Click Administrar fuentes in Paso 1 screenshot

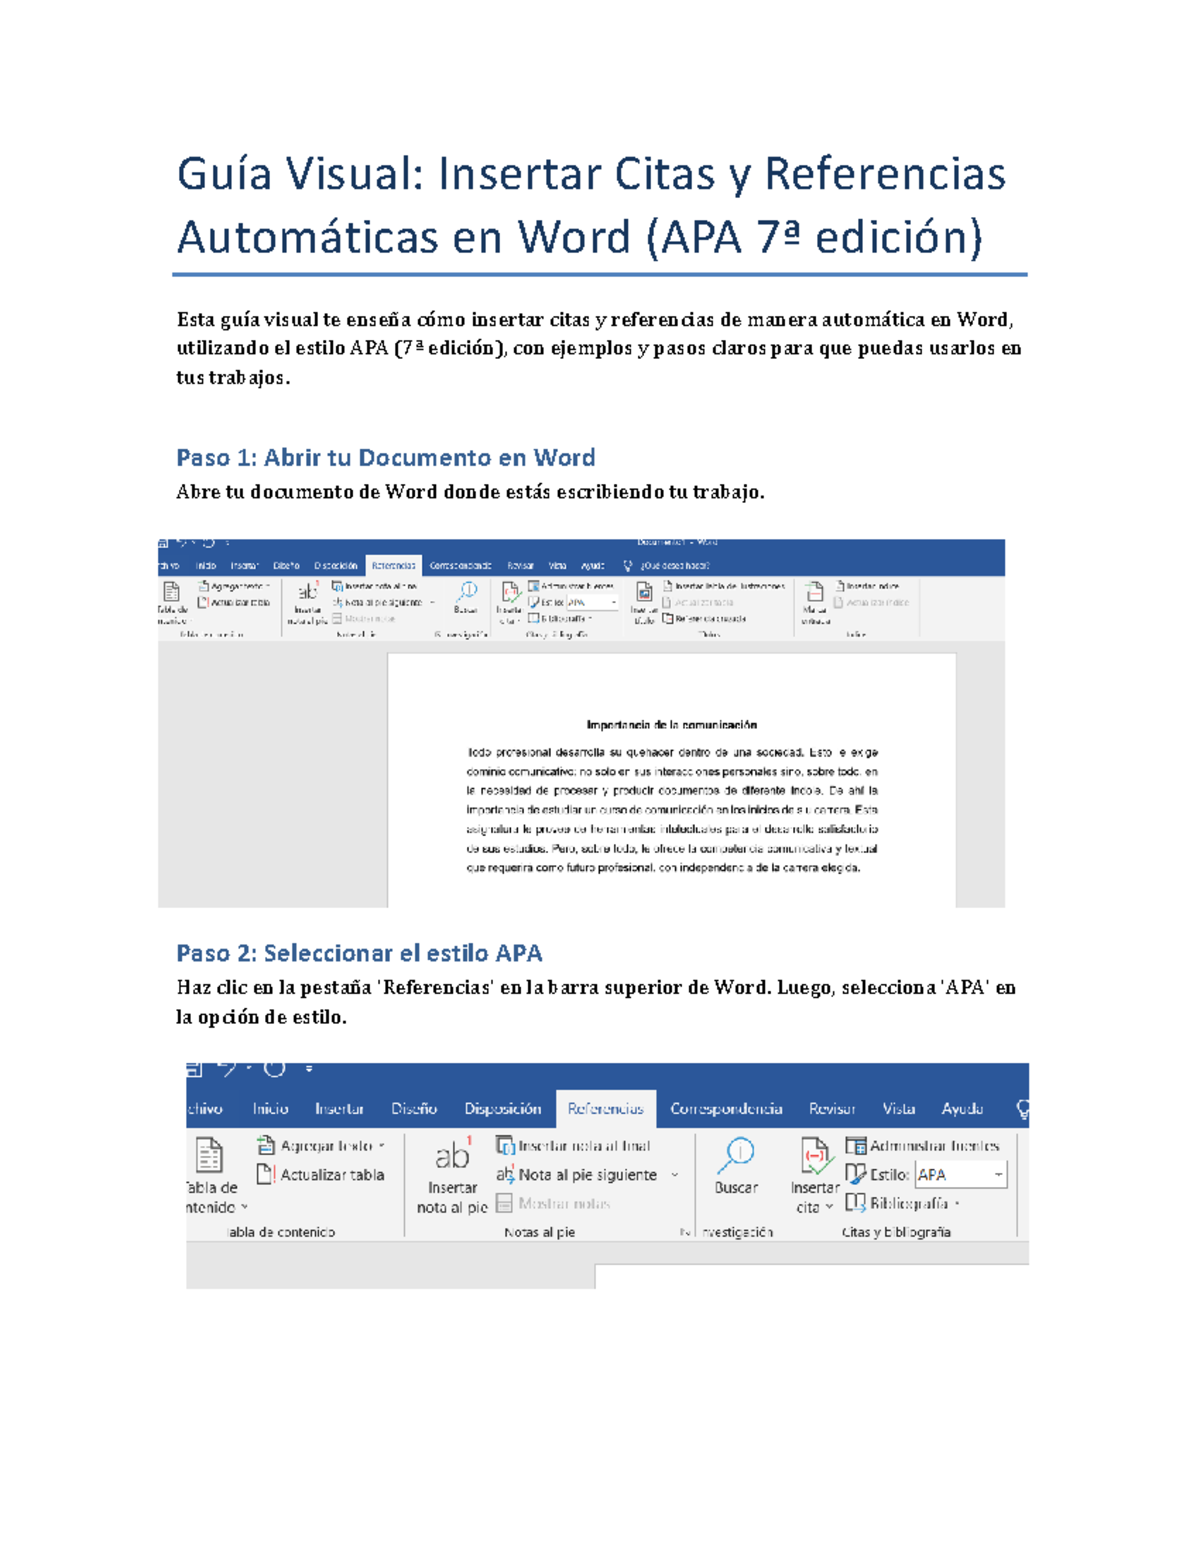[x=571, y=586]
